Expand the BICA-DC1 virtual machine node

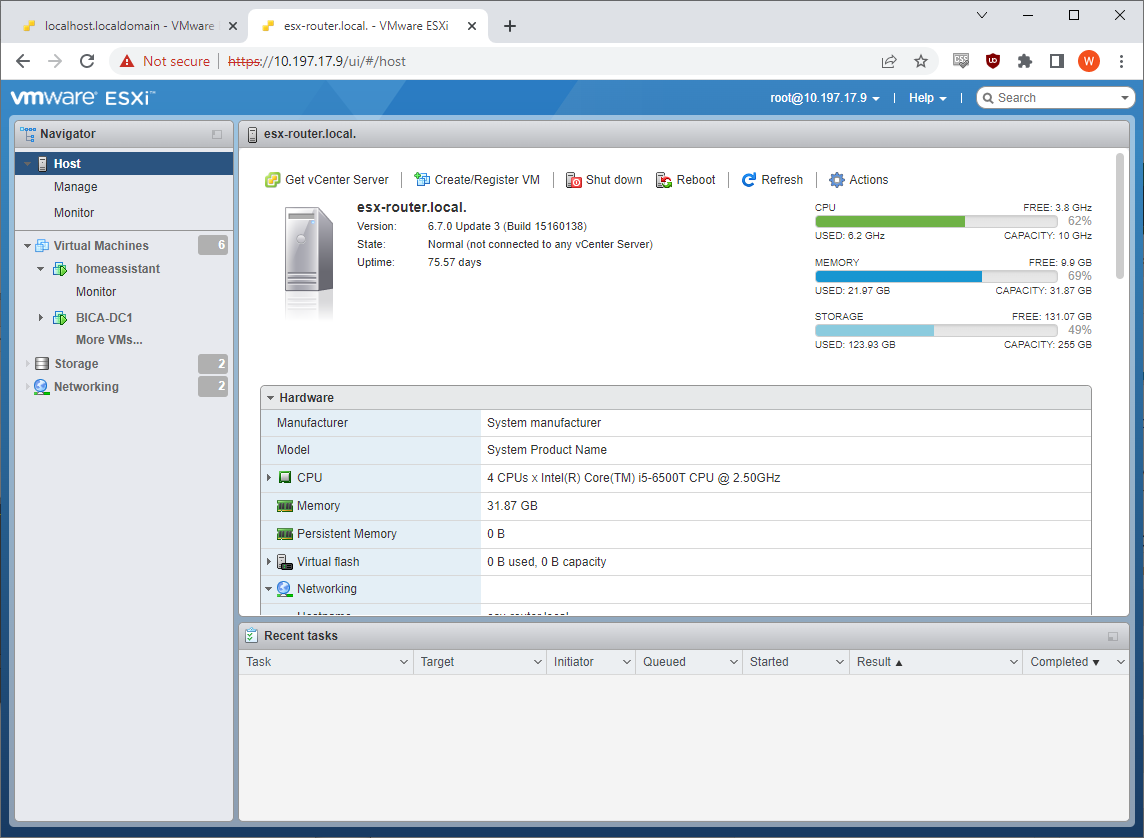click(x=41, y=318)
